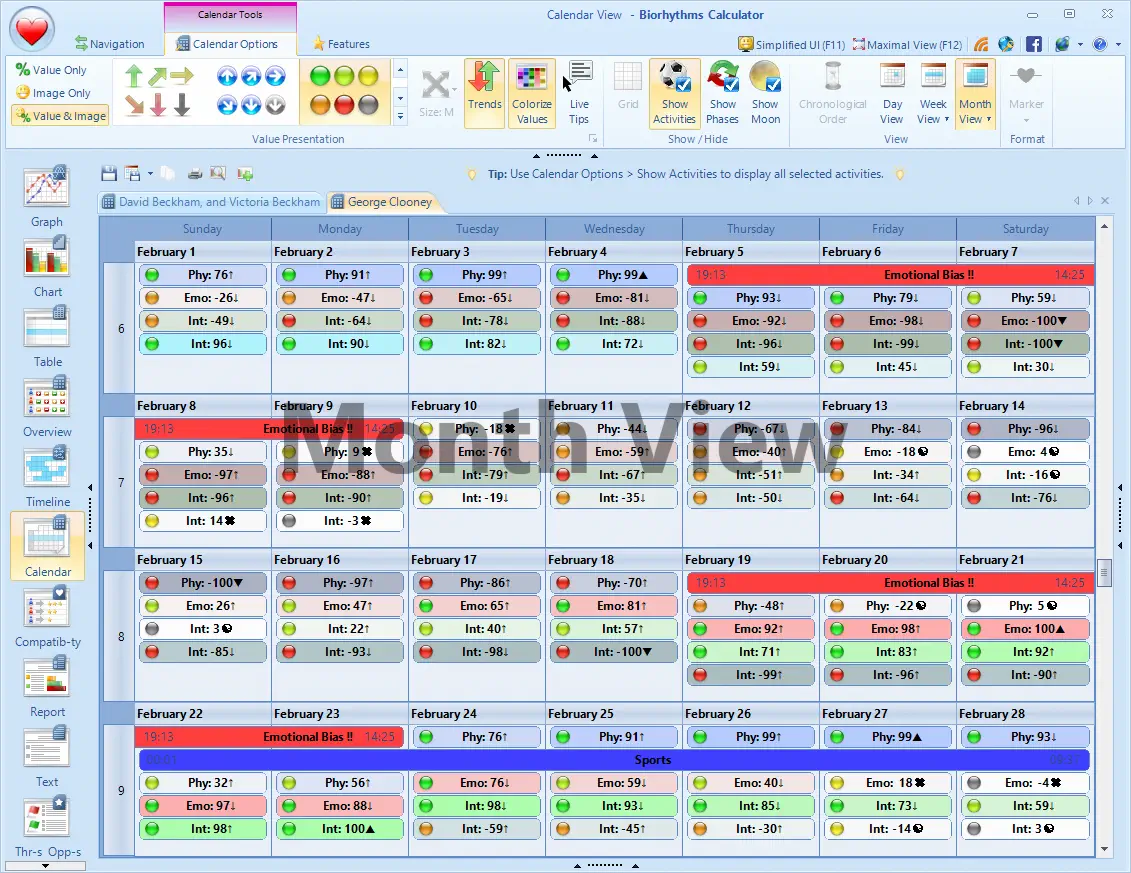Toggle Show Phases on the calendar
1131x873 pixels.
point(723,92)
